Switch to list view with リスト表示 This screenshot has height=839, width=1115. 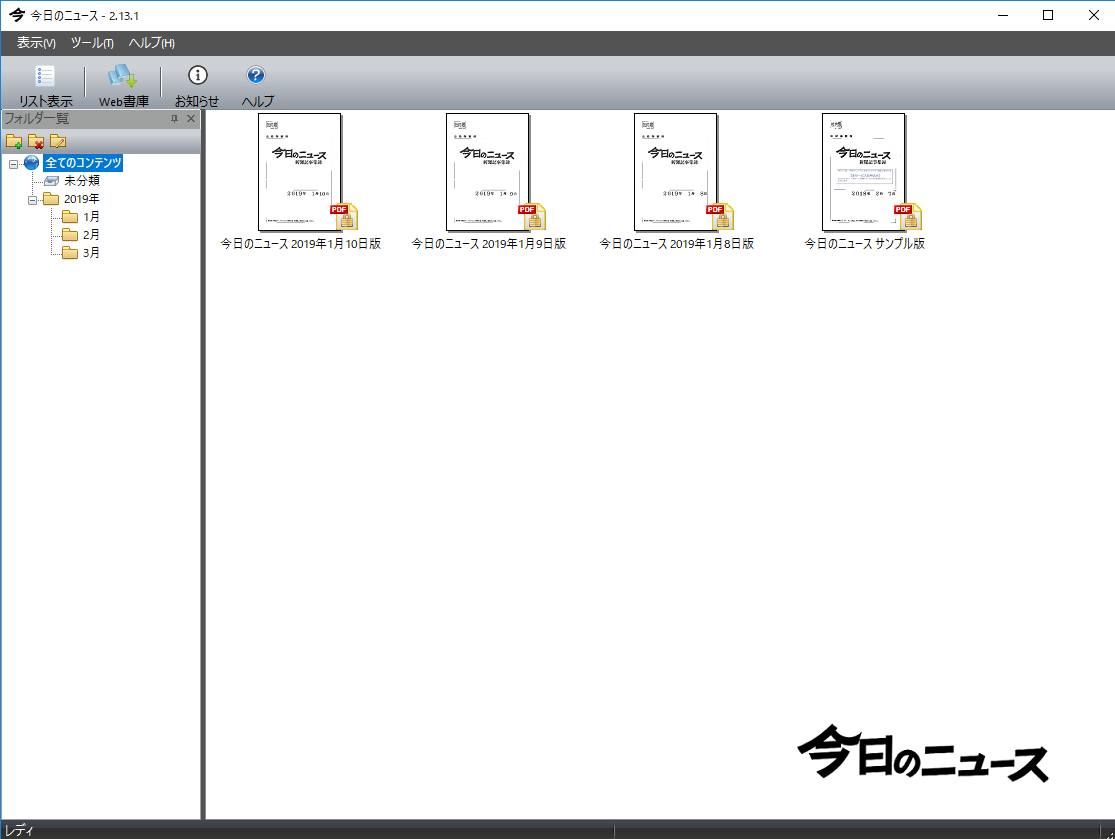[45, 85]
